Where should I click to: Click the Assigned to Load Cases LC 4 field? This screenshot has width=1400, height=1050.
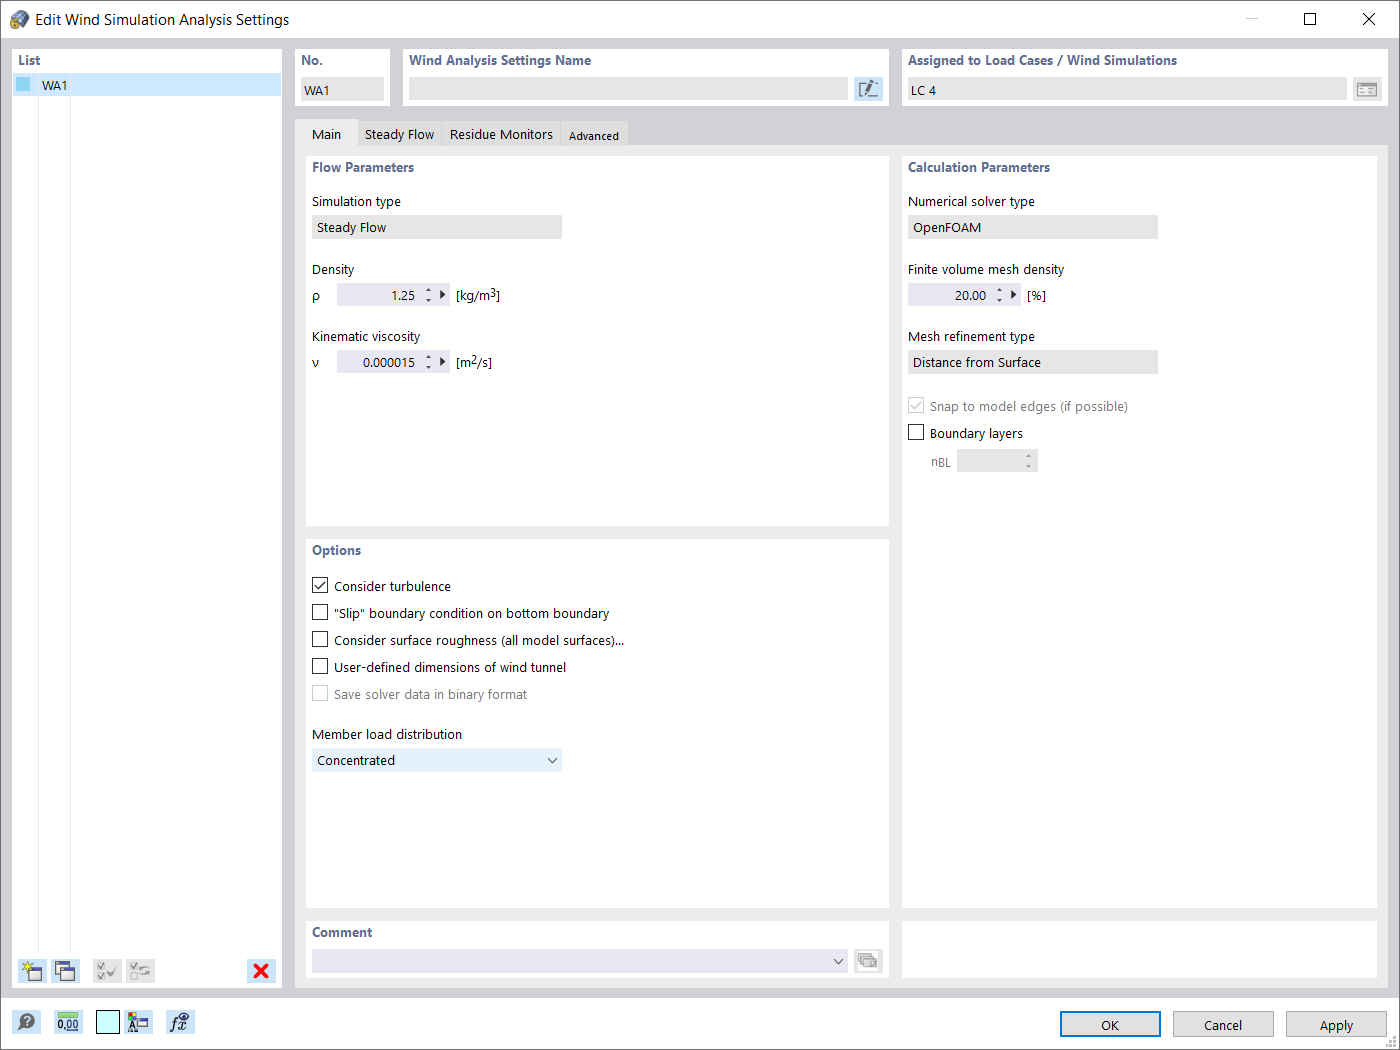coord(1127,89)
